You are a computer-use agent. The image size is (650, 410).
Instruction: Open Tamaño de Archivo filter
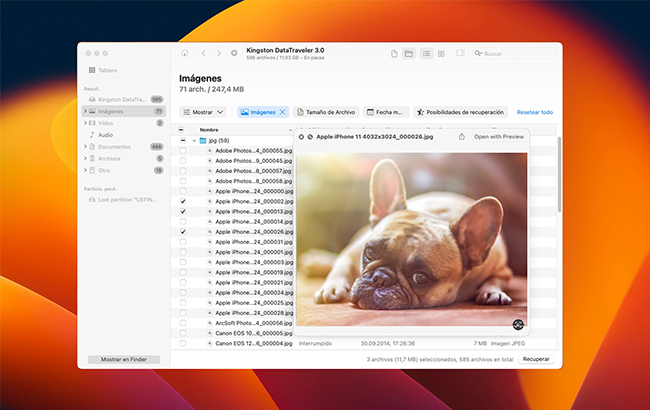[x=327, y=112]
